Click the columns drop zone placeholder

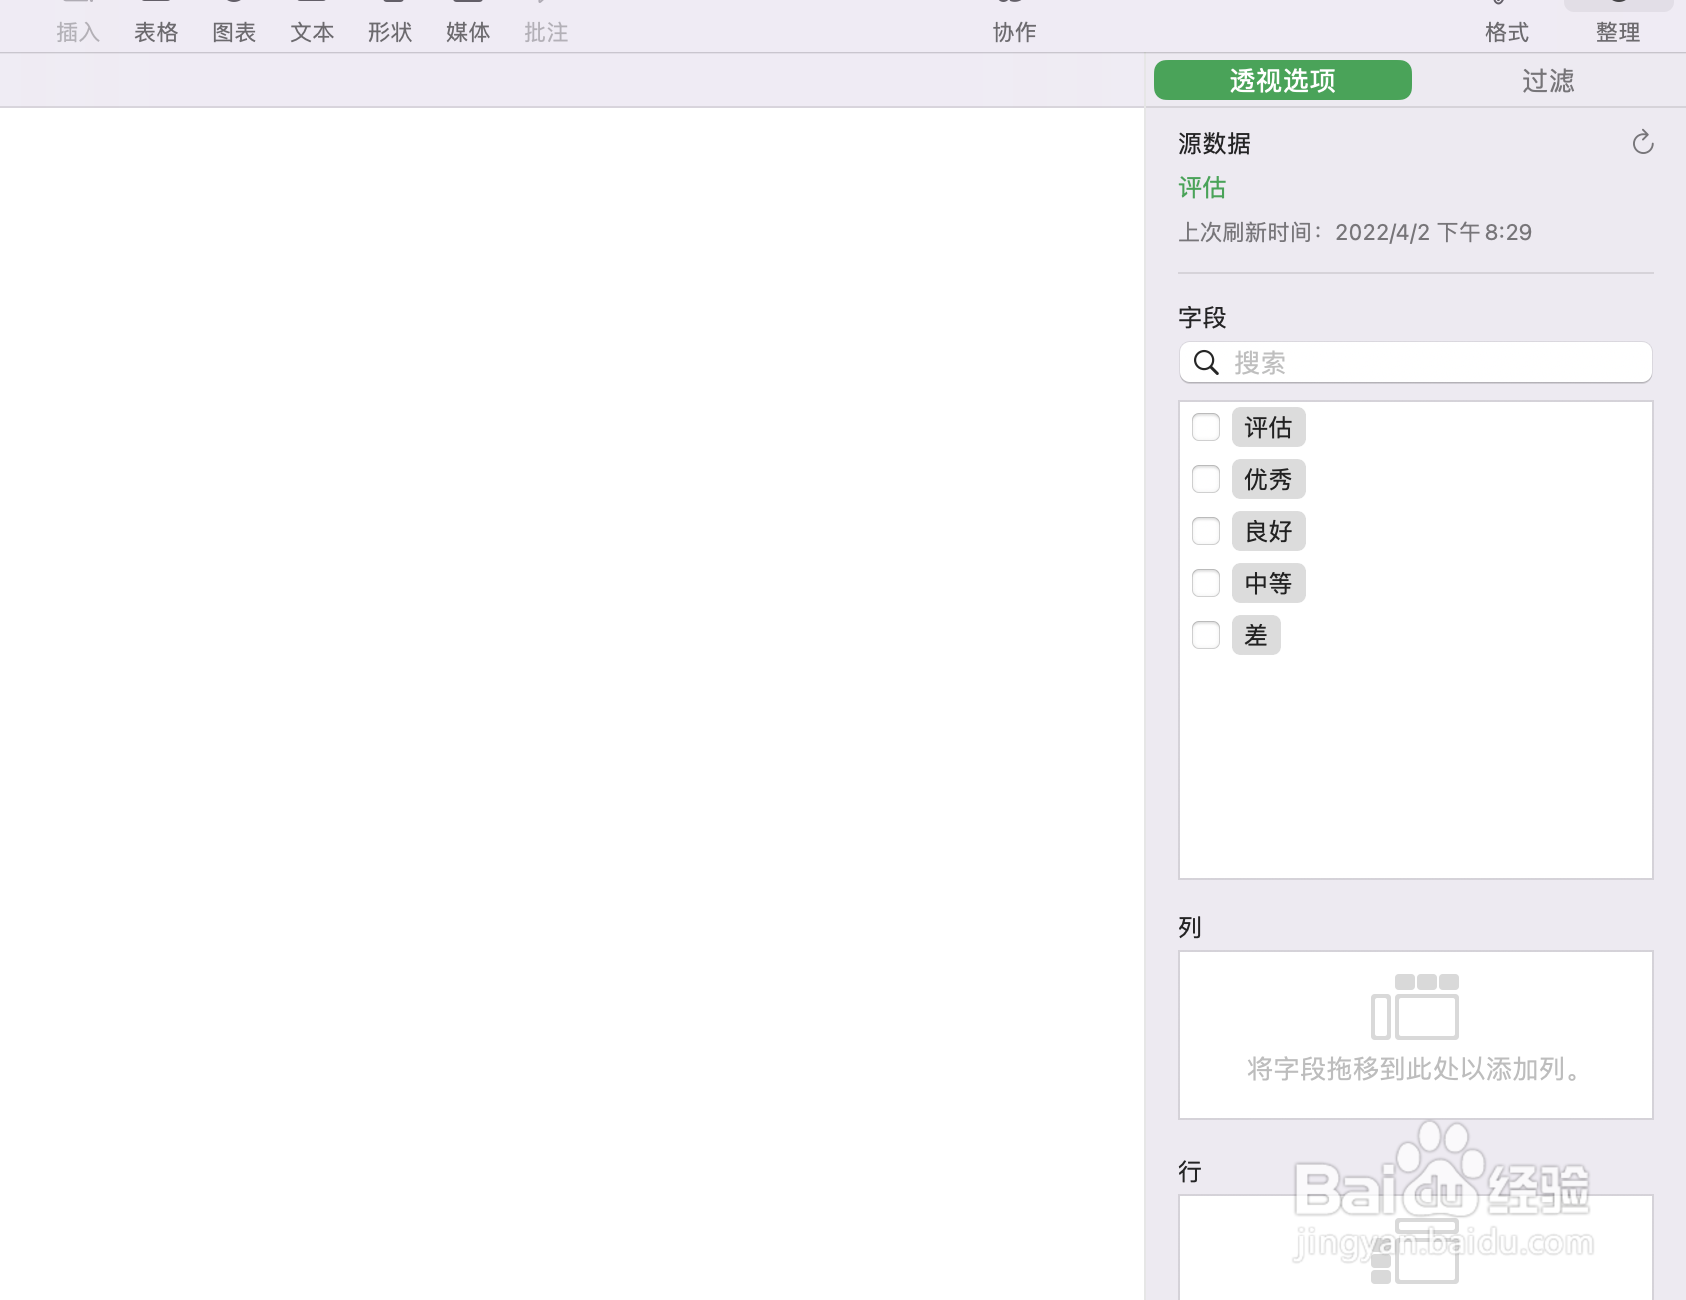click(1415, 1035)
